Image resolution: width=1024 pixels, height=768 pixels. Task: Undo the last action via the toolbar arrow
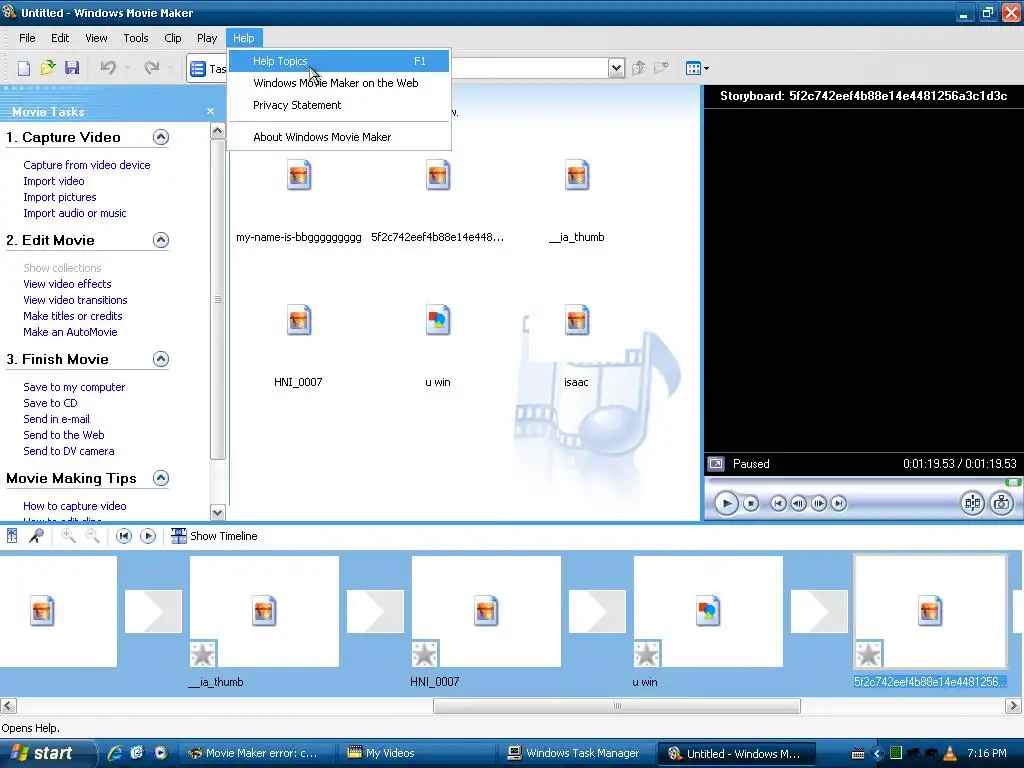pos(108,68)
